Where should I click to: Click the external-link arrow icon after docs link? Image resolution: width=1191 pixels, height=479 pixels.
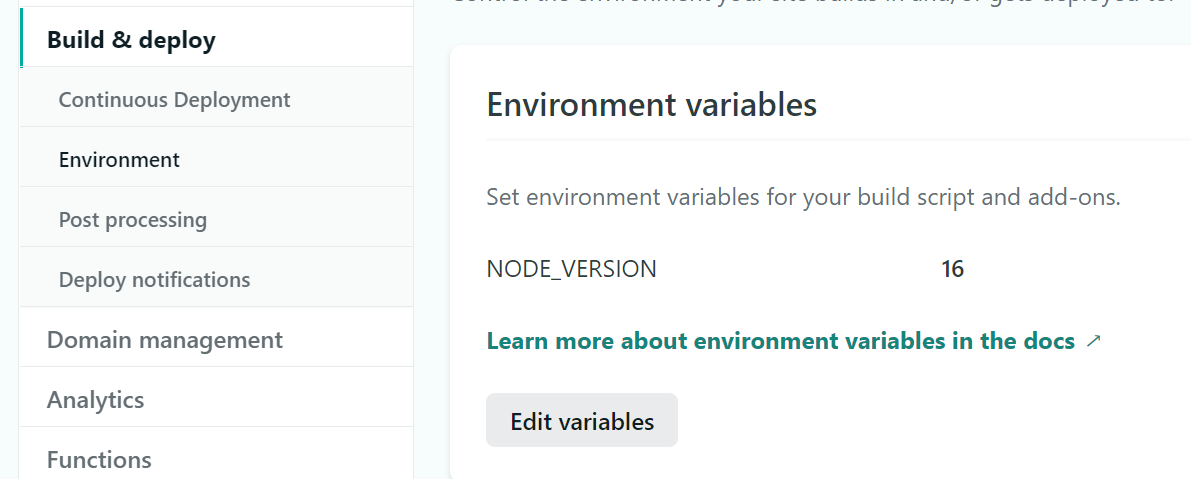coord(1093,341)
